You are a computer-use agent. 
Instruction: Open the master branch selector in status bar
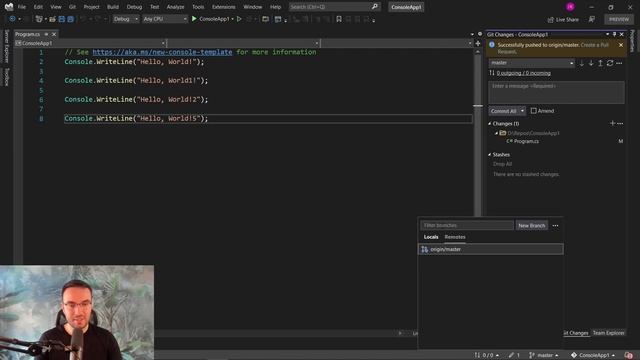(x=544, y=355)
